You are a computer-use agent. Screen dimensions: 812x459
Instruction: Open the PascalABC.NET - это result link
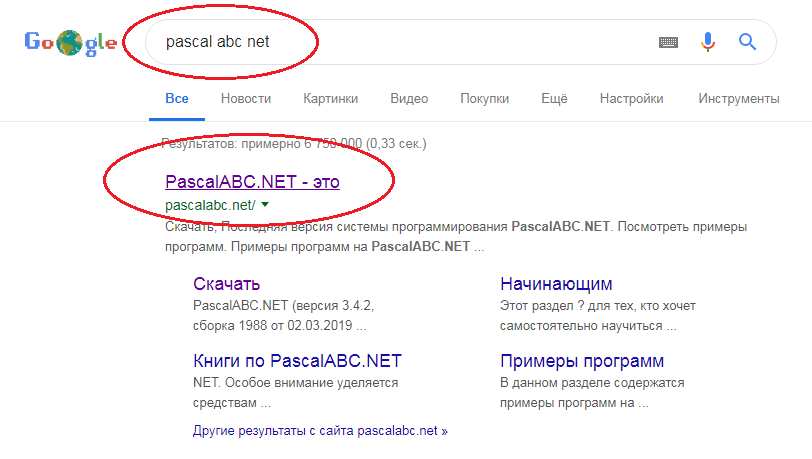pyautogui.click(x=252, y=182)
